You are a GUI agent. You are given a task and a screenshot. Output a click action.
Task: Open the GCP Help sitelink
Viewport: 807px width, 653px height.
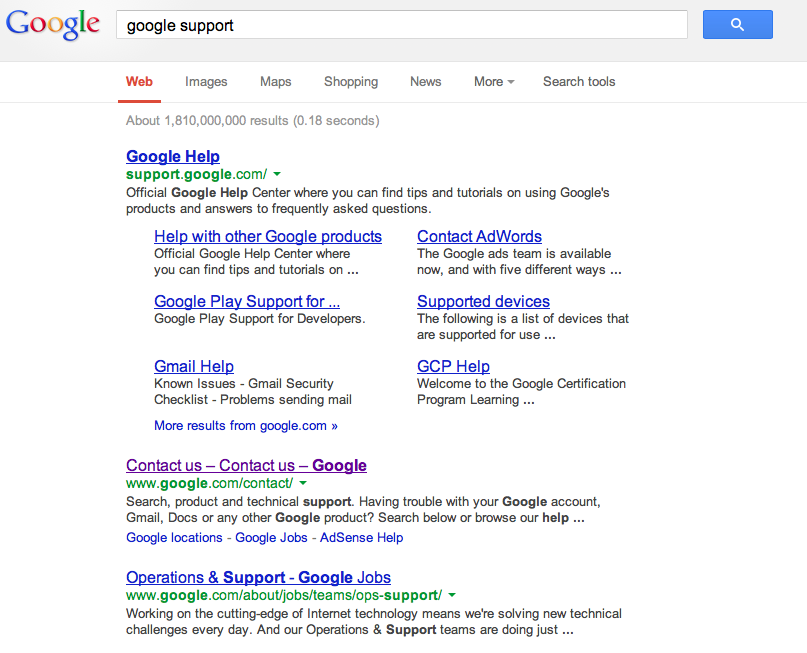tap(453, 366)
